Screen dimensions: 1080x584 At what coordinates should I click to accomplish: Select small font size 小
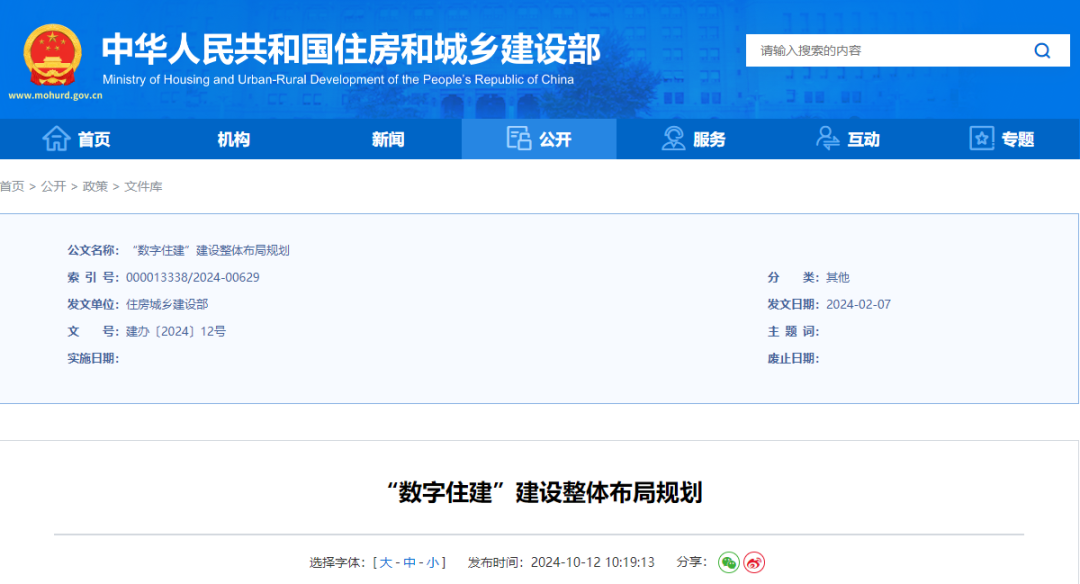(x=432, y=563)
